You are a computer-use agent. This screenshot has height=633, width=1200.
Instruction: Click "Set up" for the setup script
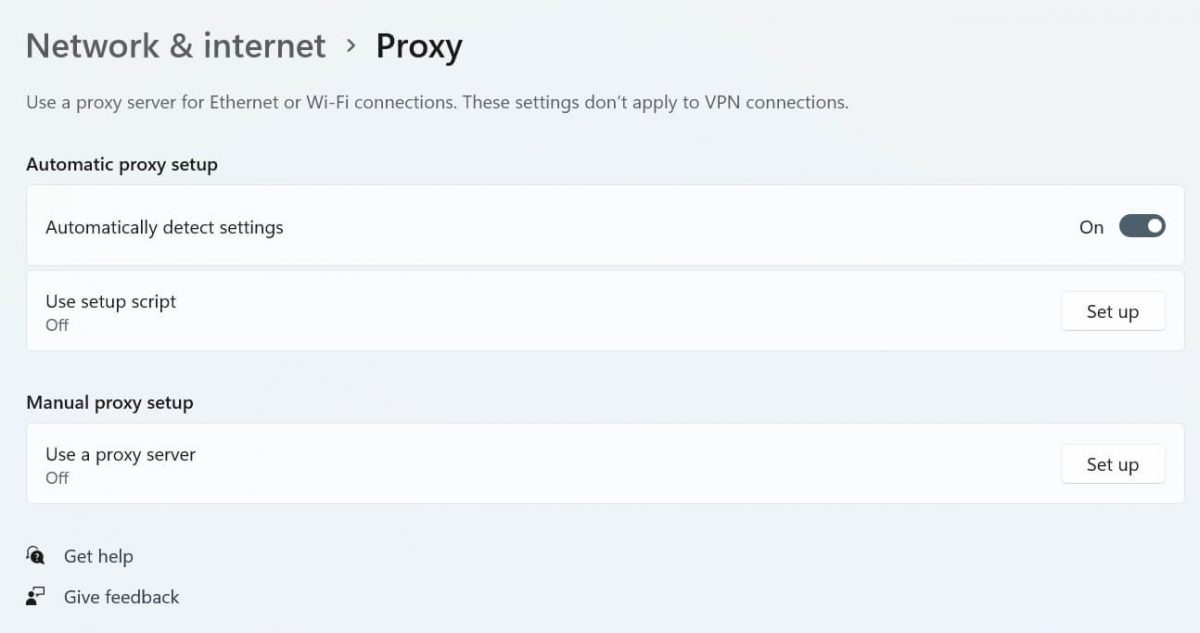pyautogui.click(x=1113, y=311)
